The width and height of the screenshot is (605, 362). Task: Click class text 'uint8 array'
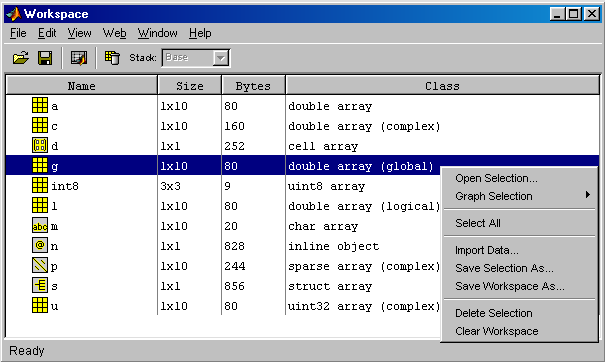[326, 186]
